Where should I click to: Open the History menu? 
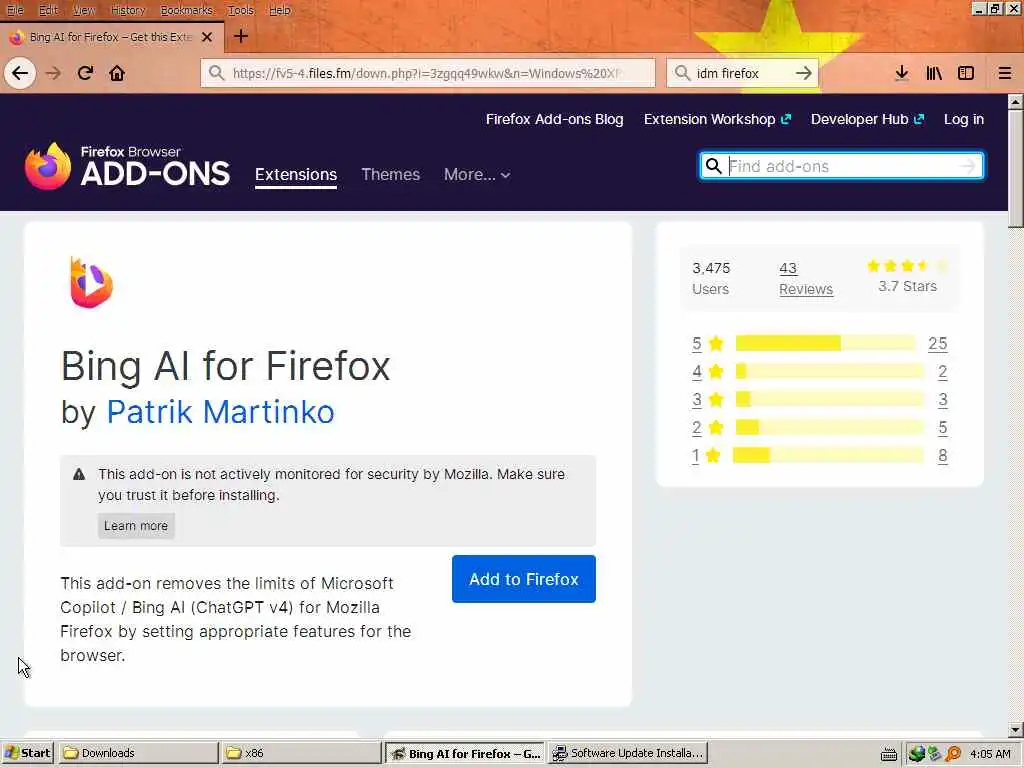click(x=127, y=10)
